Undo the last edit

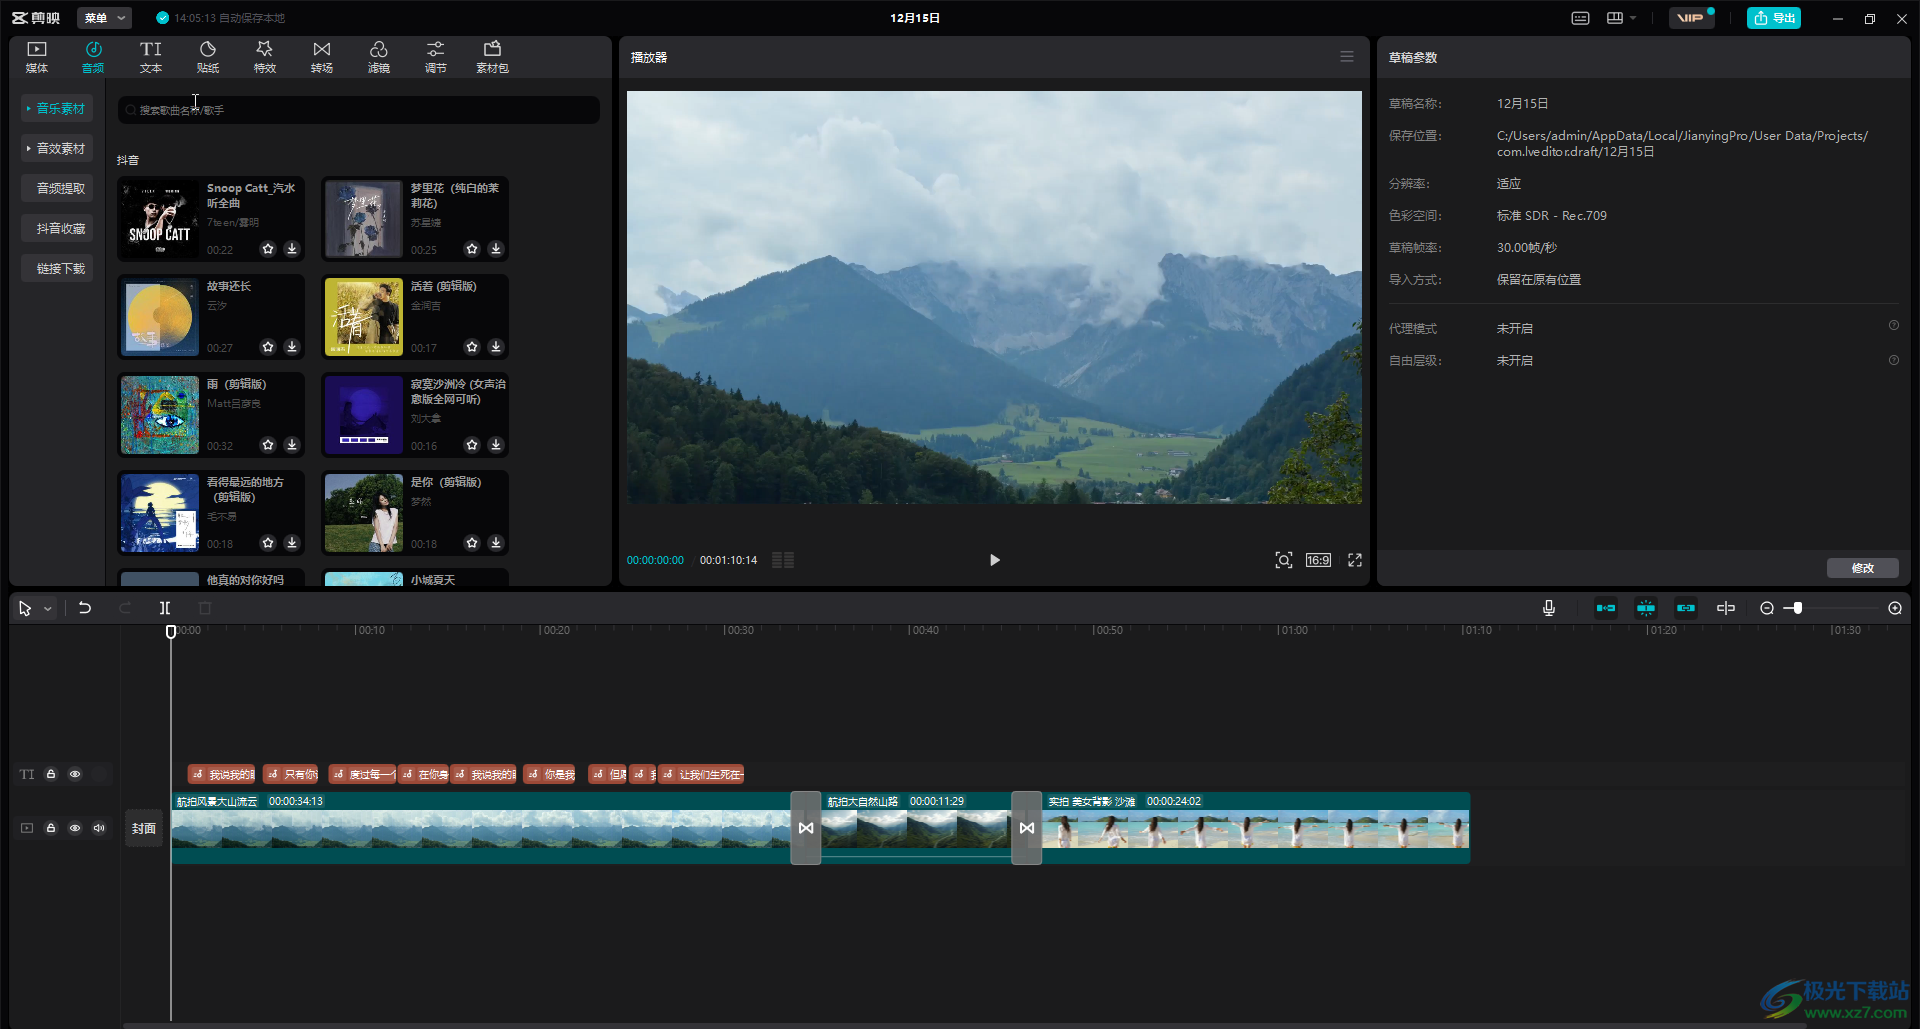(85, 608)
